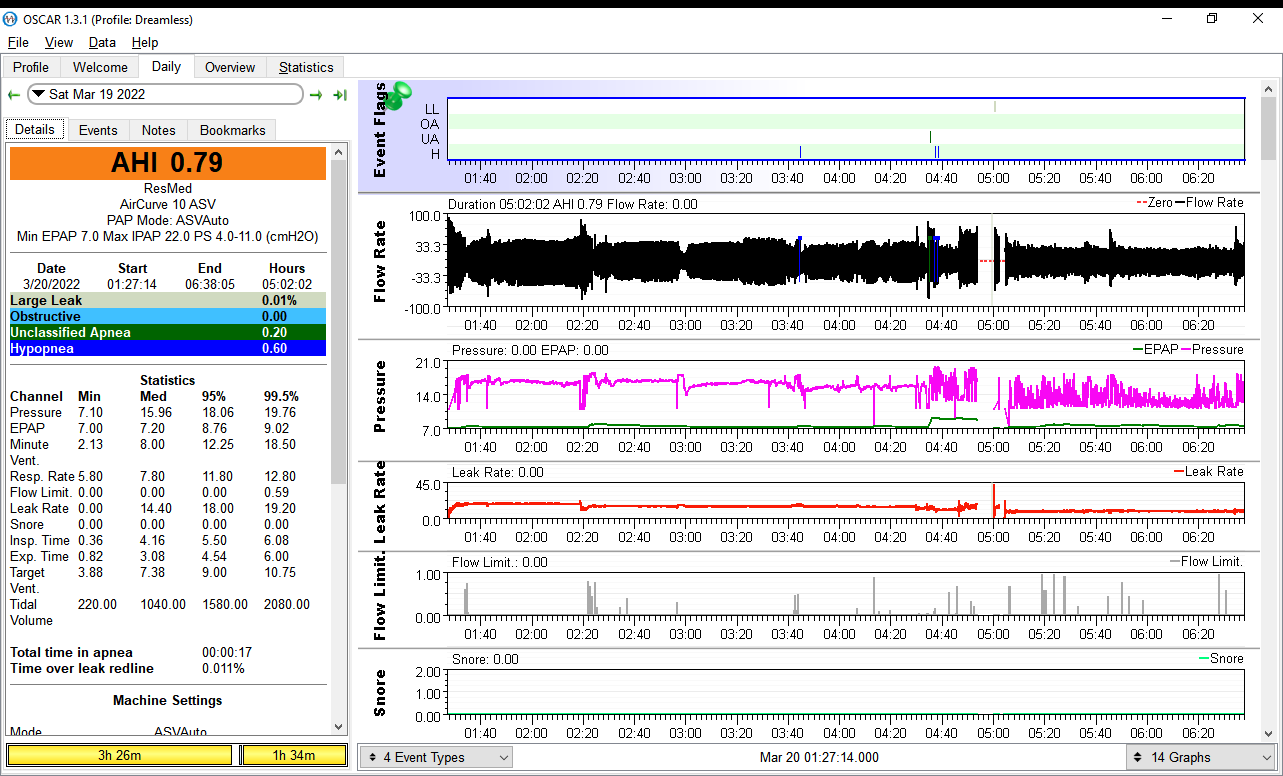The width and height of the screenshot is (1283, 776).
Task: Click the Snore graph vertical label
Action: tap(380, 692)
